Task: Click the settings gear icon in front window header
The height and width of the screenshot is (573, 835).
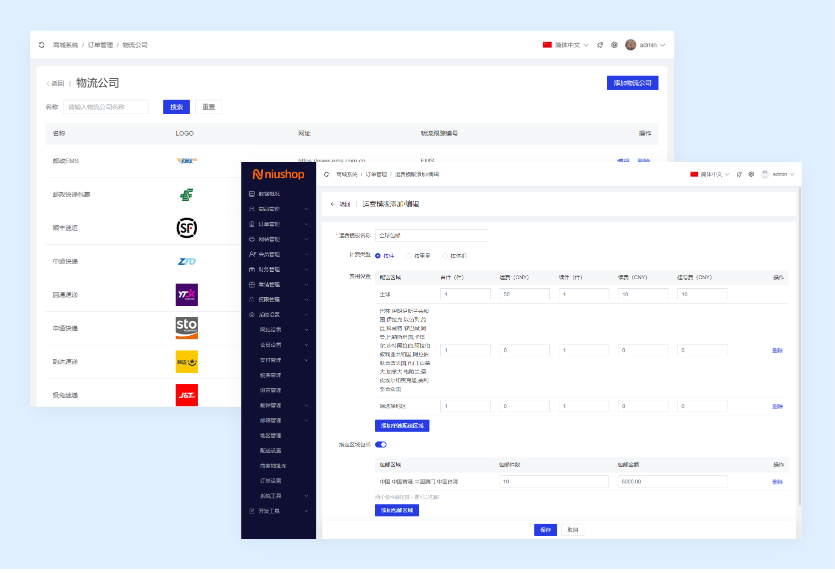Action: pos(751,174)
